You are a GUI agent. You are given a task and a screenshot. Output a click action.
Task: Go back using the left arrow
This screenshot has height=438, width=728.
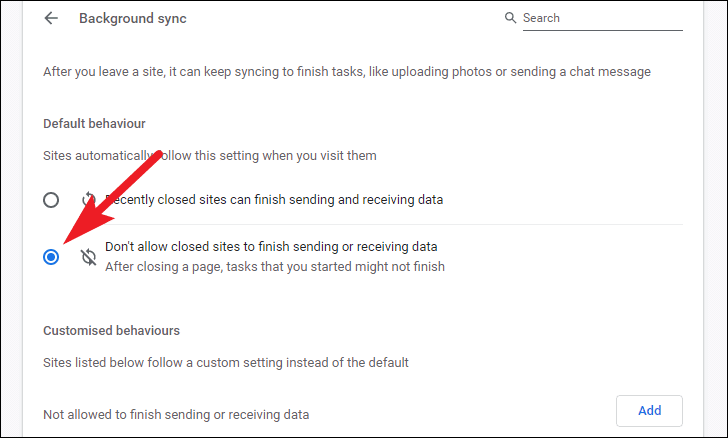tap(51, 18)
